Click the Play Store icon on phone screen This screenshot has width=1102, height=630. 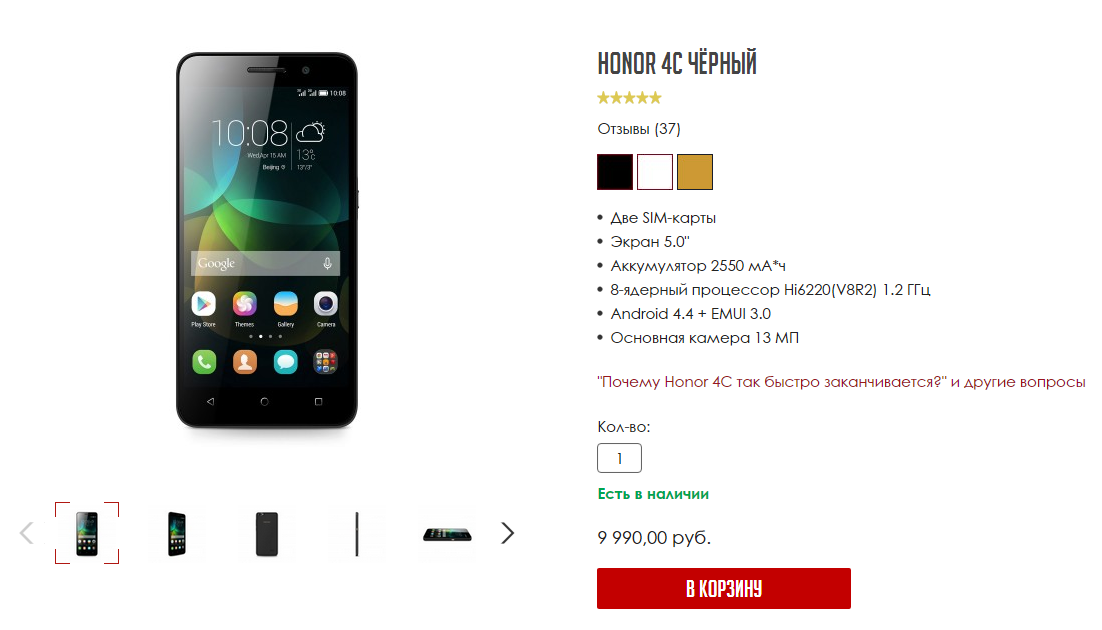coord(204,304)
